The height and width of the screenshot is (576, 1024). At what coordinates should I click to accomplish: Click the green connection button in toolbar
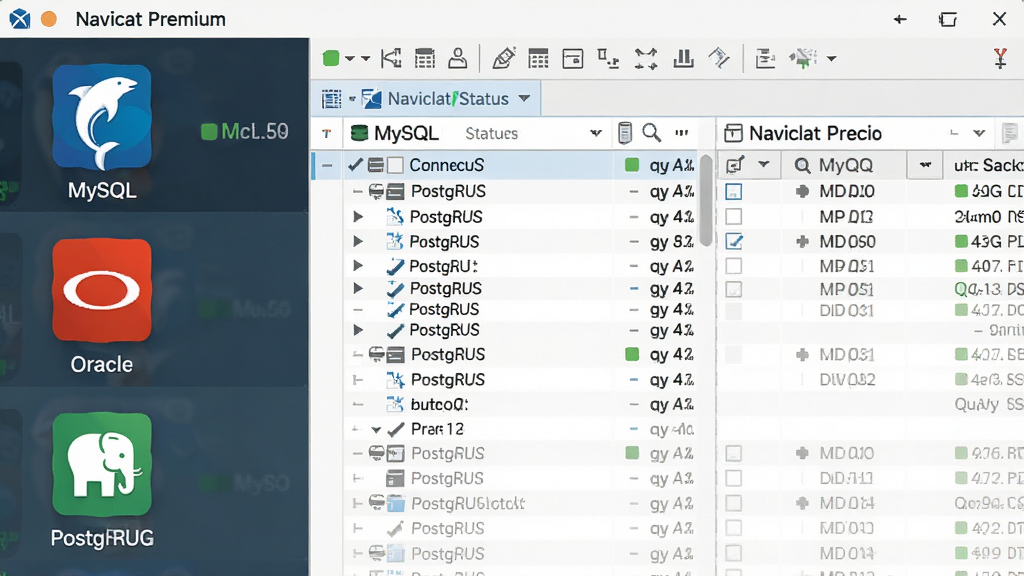[x=331, y=59]
